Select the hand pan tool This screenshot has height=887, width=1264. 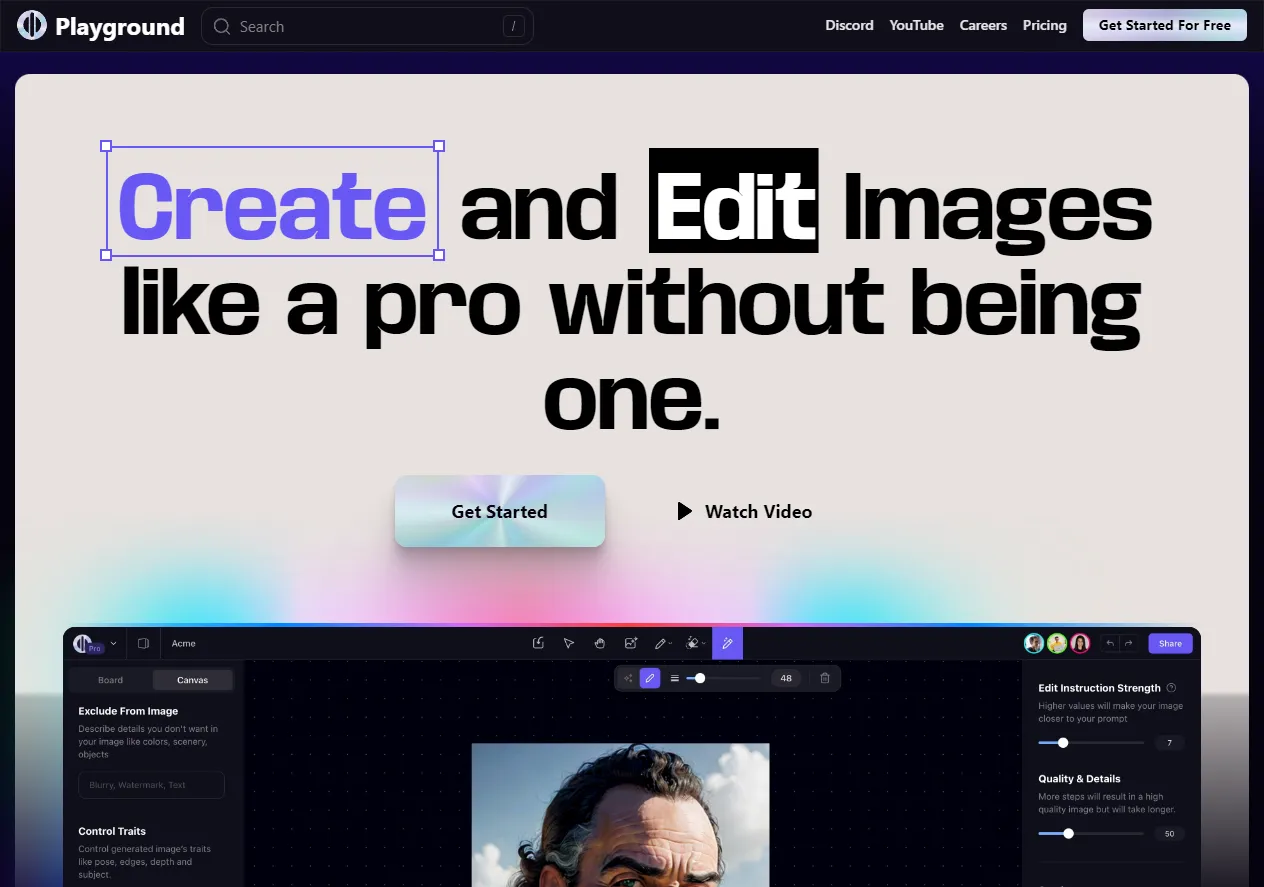(x=599, y=643)
